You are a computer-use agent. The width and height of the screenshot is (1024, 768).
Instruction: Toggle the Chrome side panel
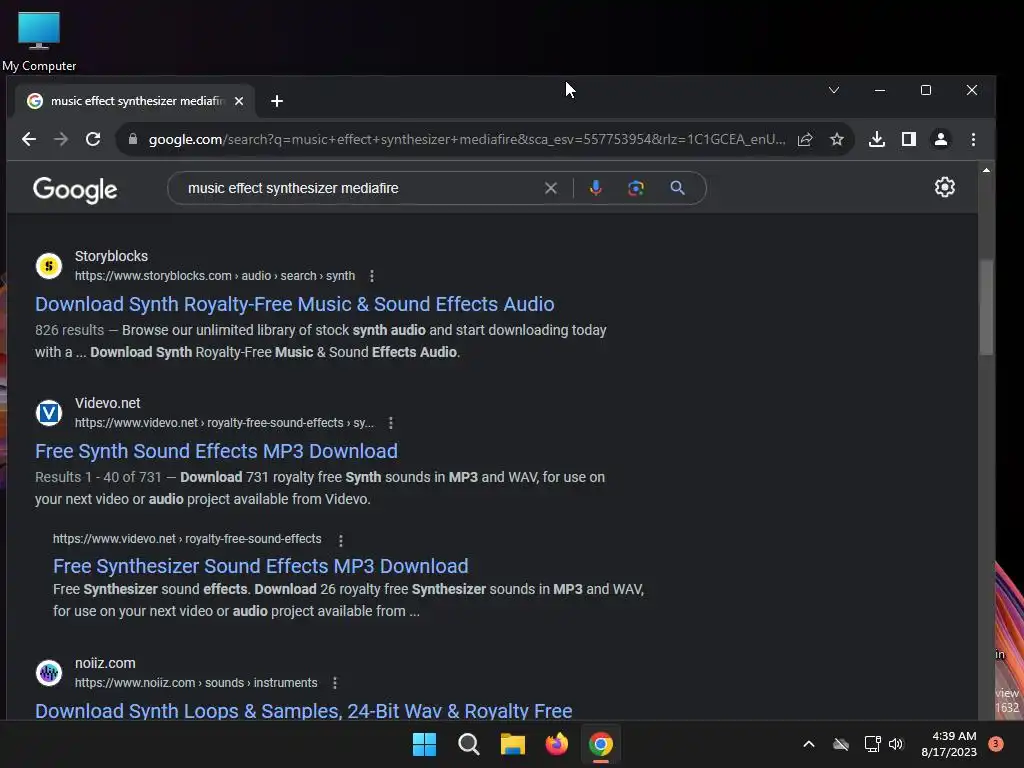(909, 139)
